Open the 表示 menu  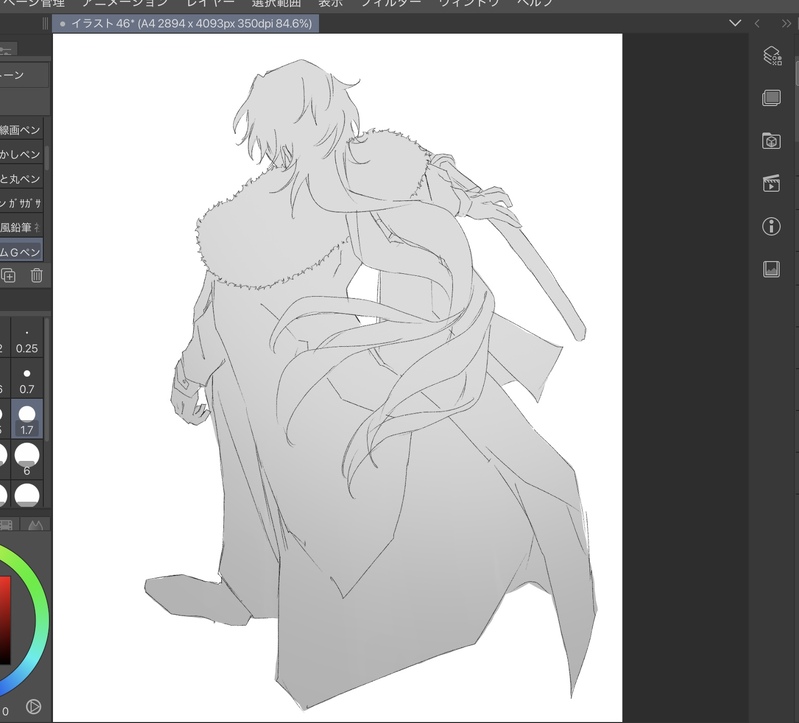click(x=330, y=3)
